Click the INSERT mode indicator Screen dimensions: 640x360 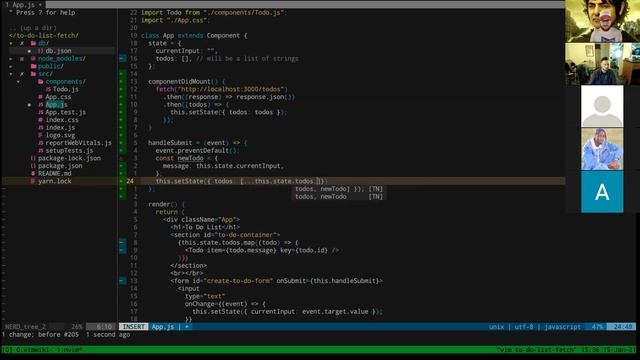click(x=133, y=327)
